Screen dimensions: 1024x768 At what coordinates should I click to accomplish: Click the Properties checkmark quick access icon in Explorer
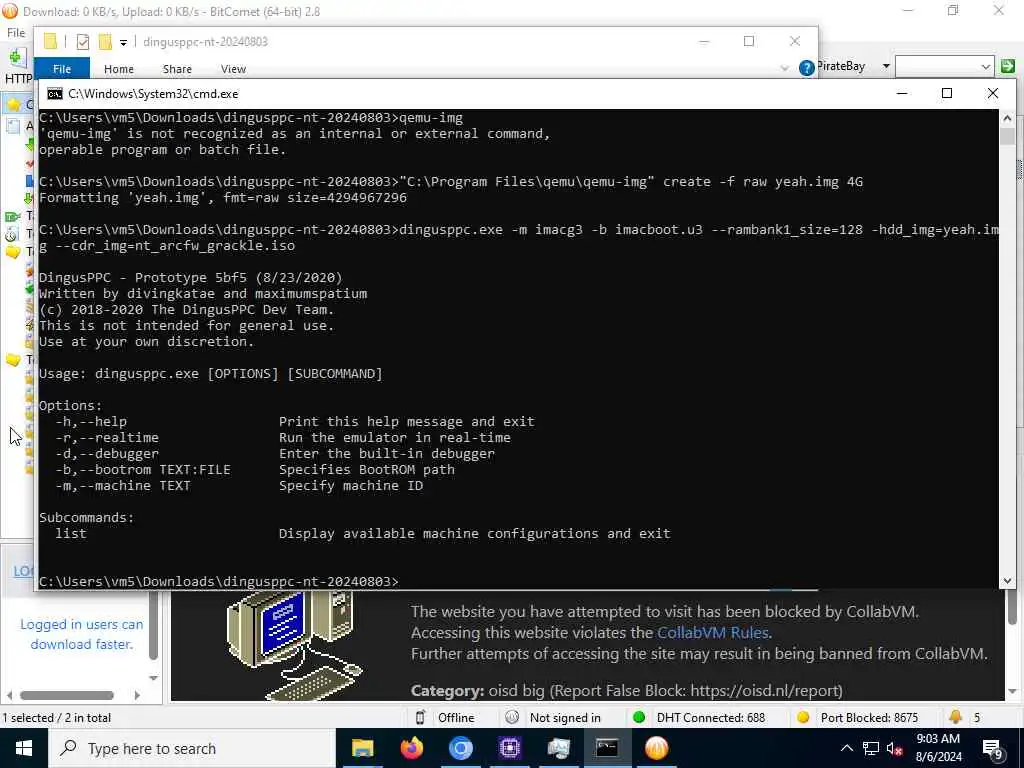tap(83, 42)
